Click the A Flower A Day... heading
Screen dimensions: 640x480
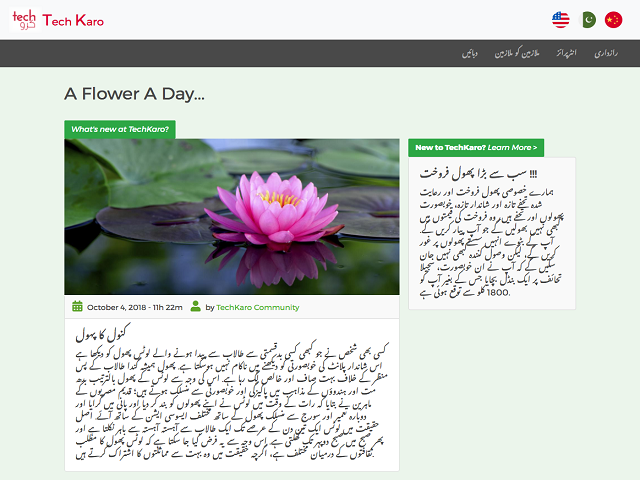coord(134,94)
